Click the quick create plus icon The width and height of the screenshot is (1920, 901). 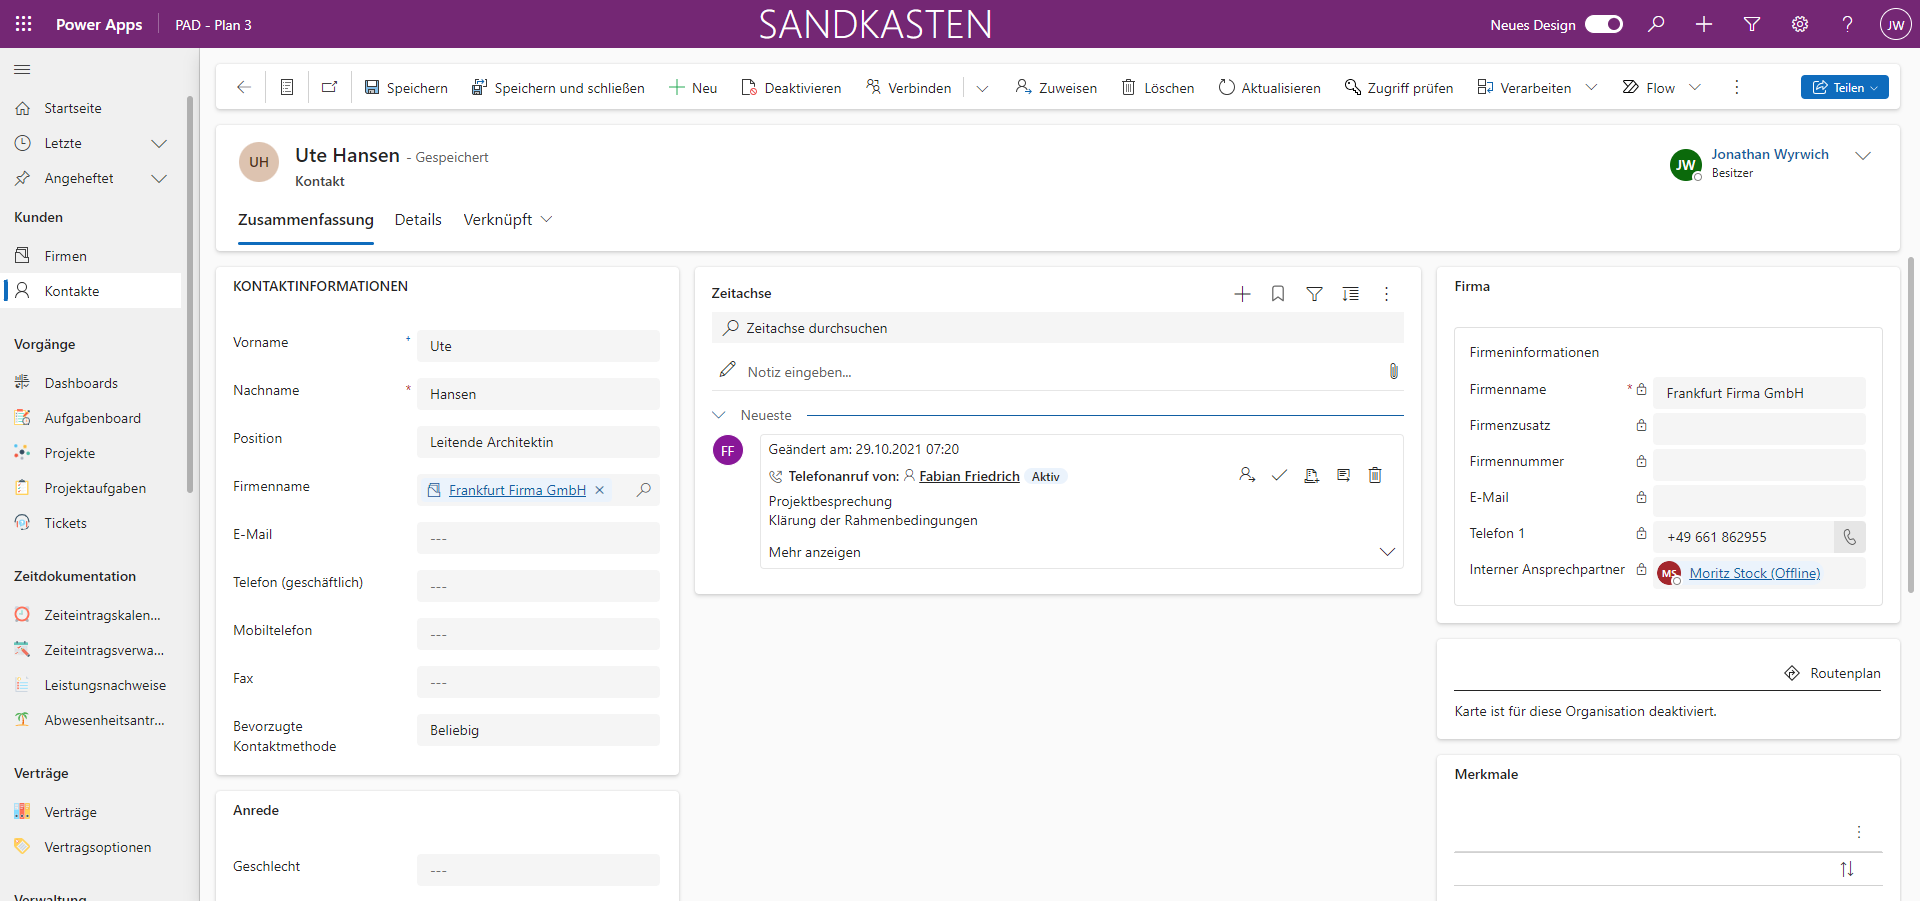(1704, 24)
